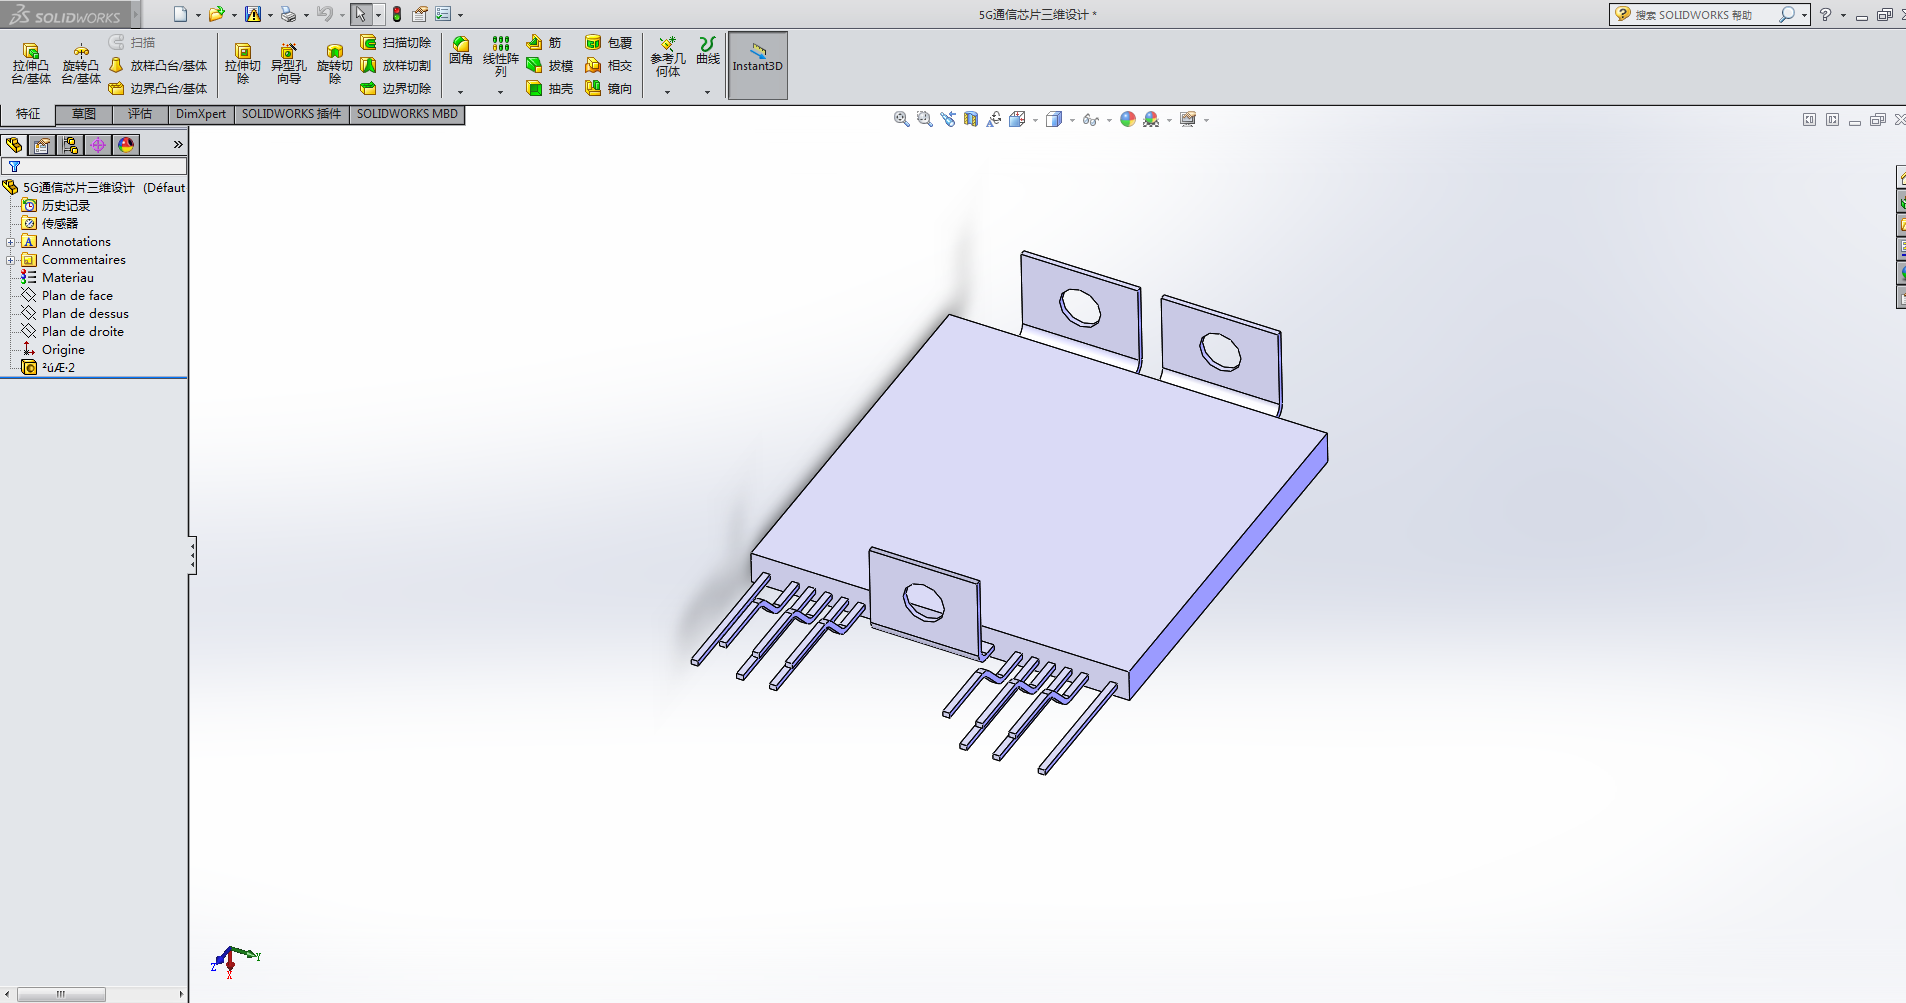Switch to the 特征 features tab

[28, 114]
